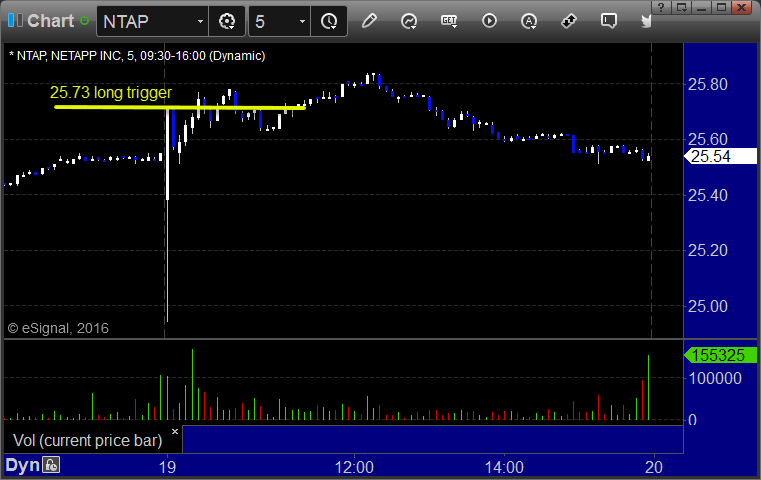761x480 pixels.
Task: Click the Dyn scaling label
Action: 22,465
